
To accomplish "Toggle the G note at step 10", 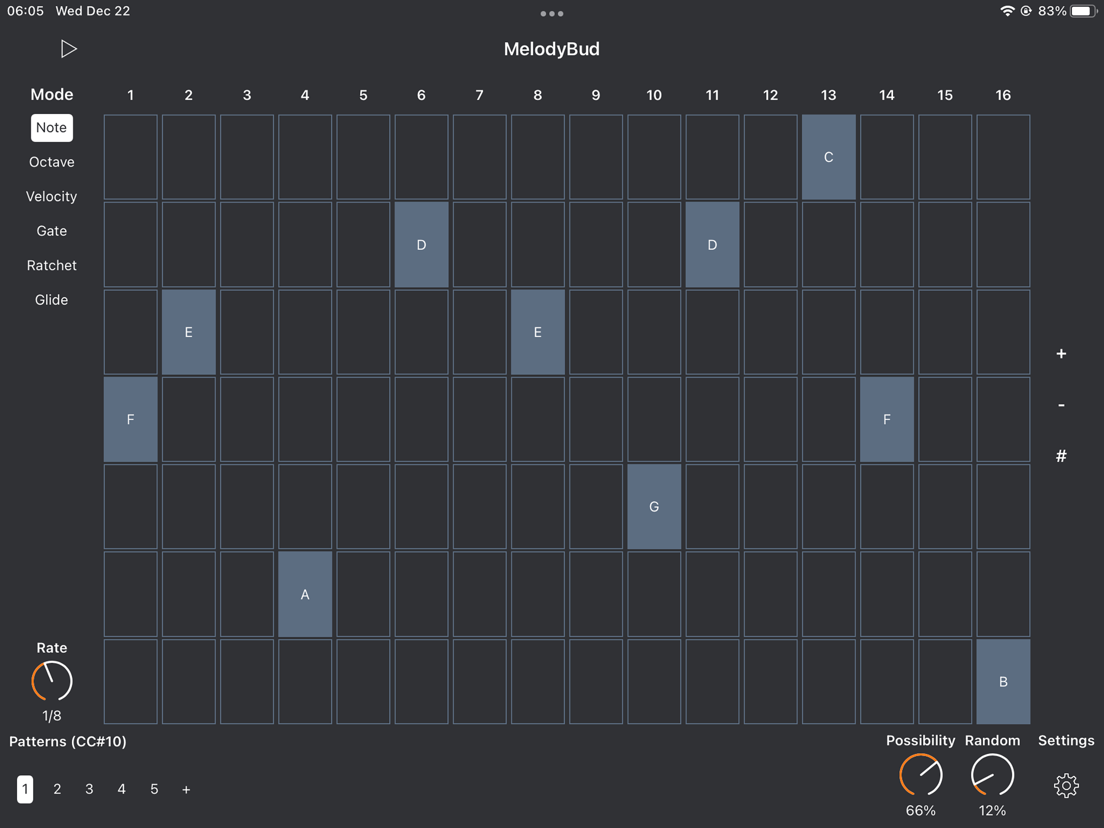I will click(654, 506).
